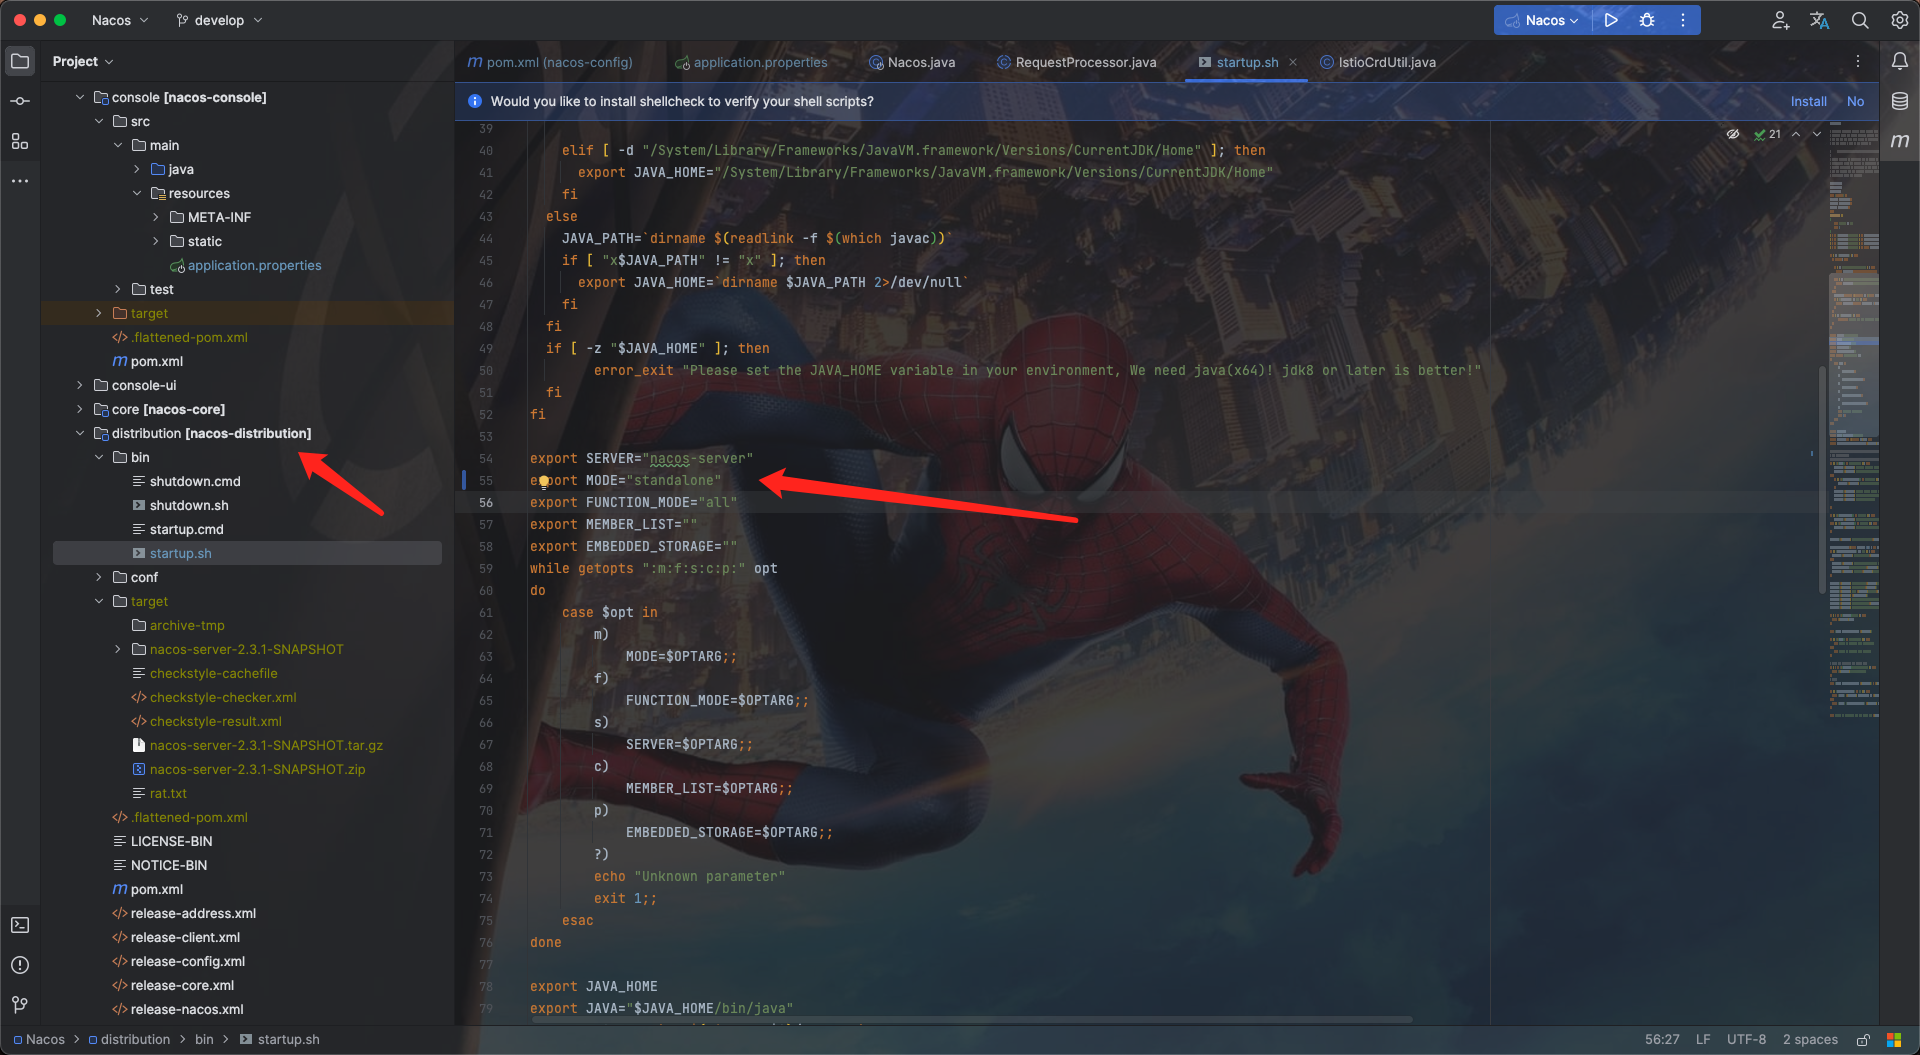
Task: Expand the core [nacos-core] module
Action: click(80, 409)
